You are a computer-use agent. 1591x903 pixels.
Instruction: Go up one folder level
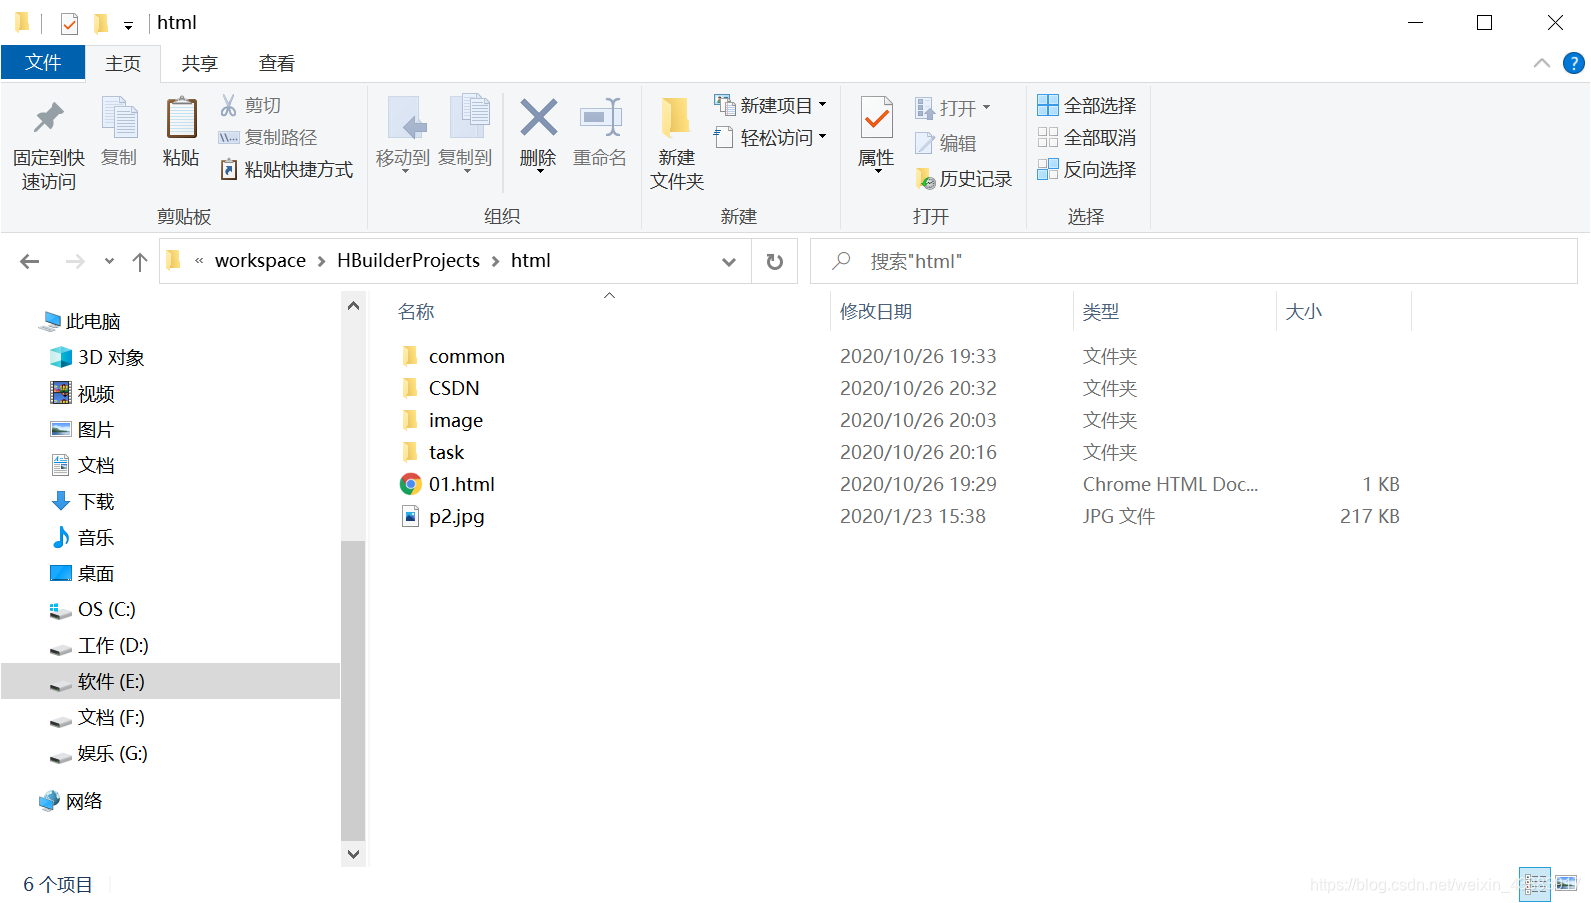pos(140,261)
